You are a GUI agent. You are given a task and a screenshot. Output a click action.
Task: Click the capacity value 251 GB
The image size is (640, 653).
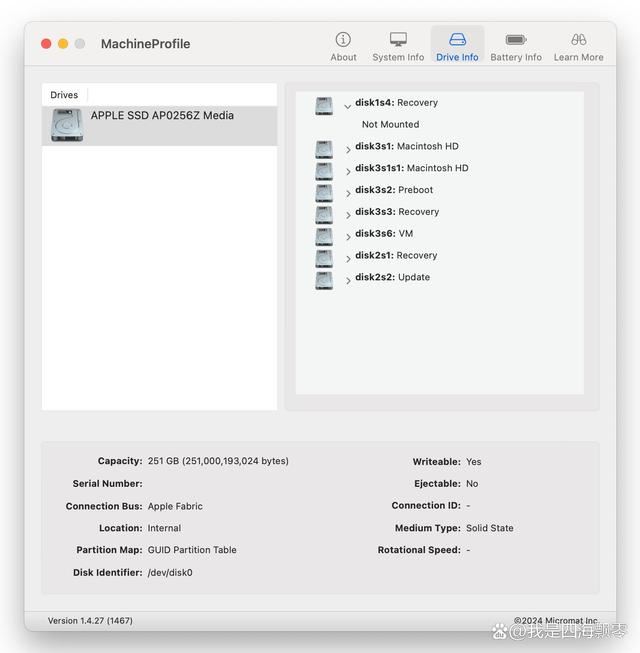218,461
